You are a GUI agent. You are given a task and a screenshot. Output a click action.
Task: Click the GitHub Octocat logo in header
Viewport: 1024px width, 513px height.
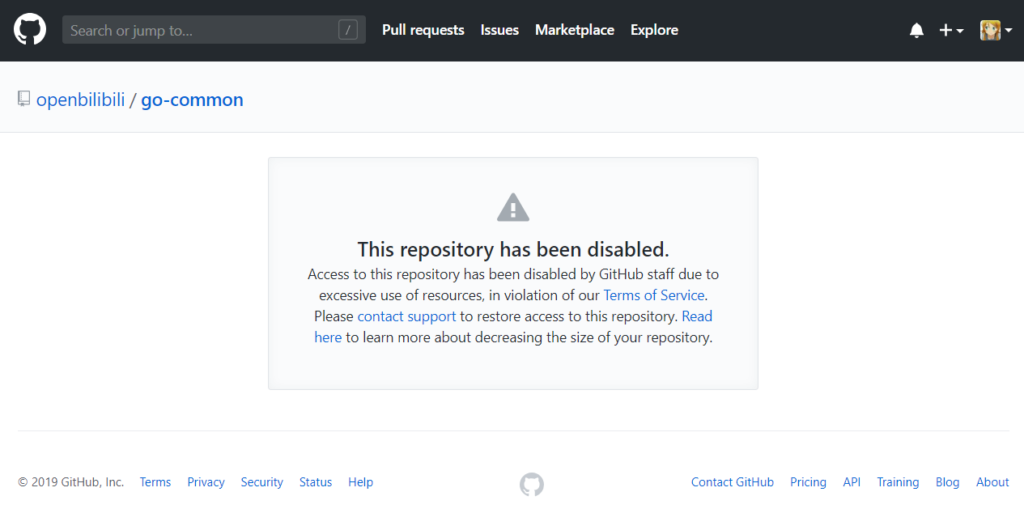[x=30, y=30]
